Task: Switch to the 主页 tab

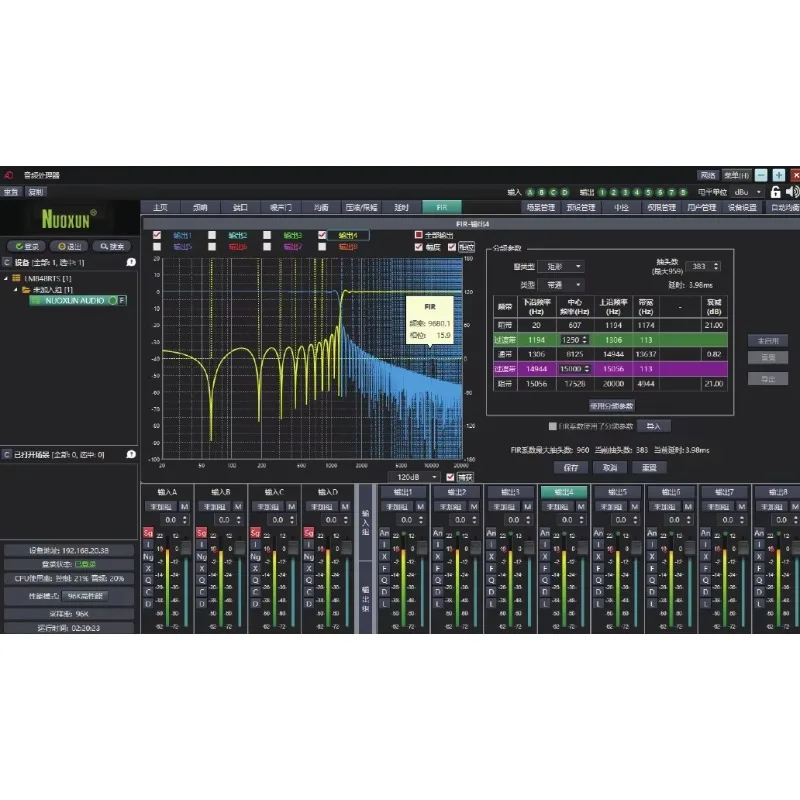Action: coord(161,207)
